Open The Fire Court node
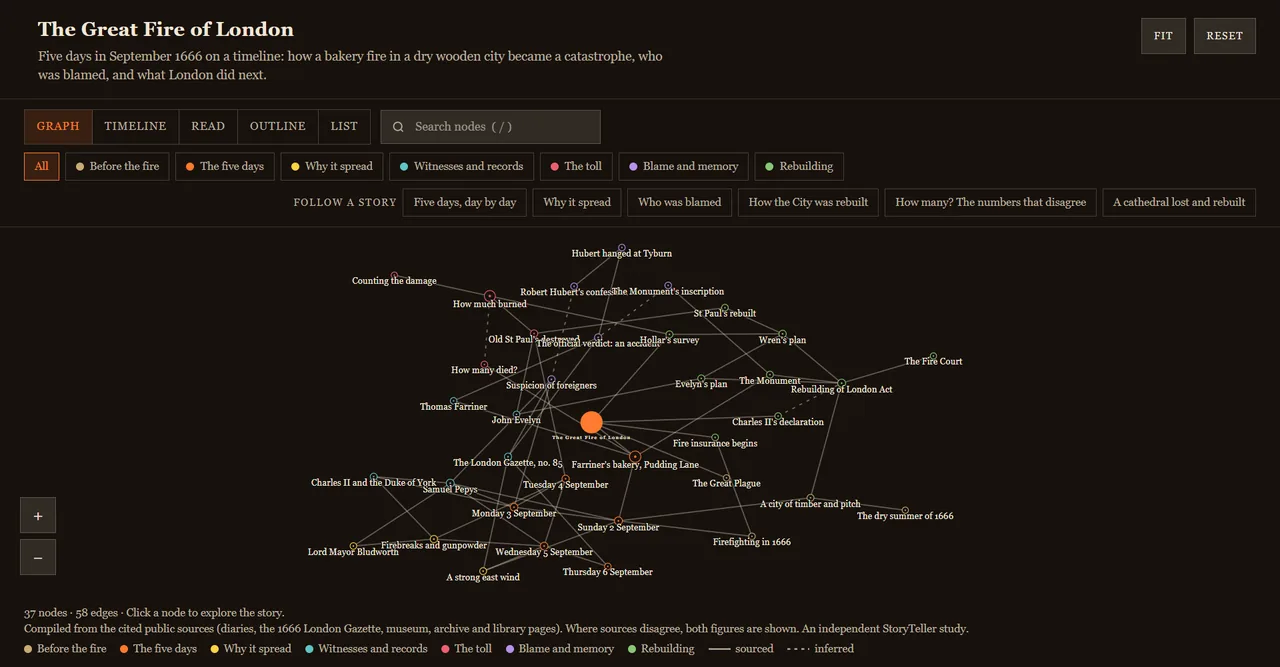Image resolution: width=1280 pixels, height=667 pixels. click(933, 356)
